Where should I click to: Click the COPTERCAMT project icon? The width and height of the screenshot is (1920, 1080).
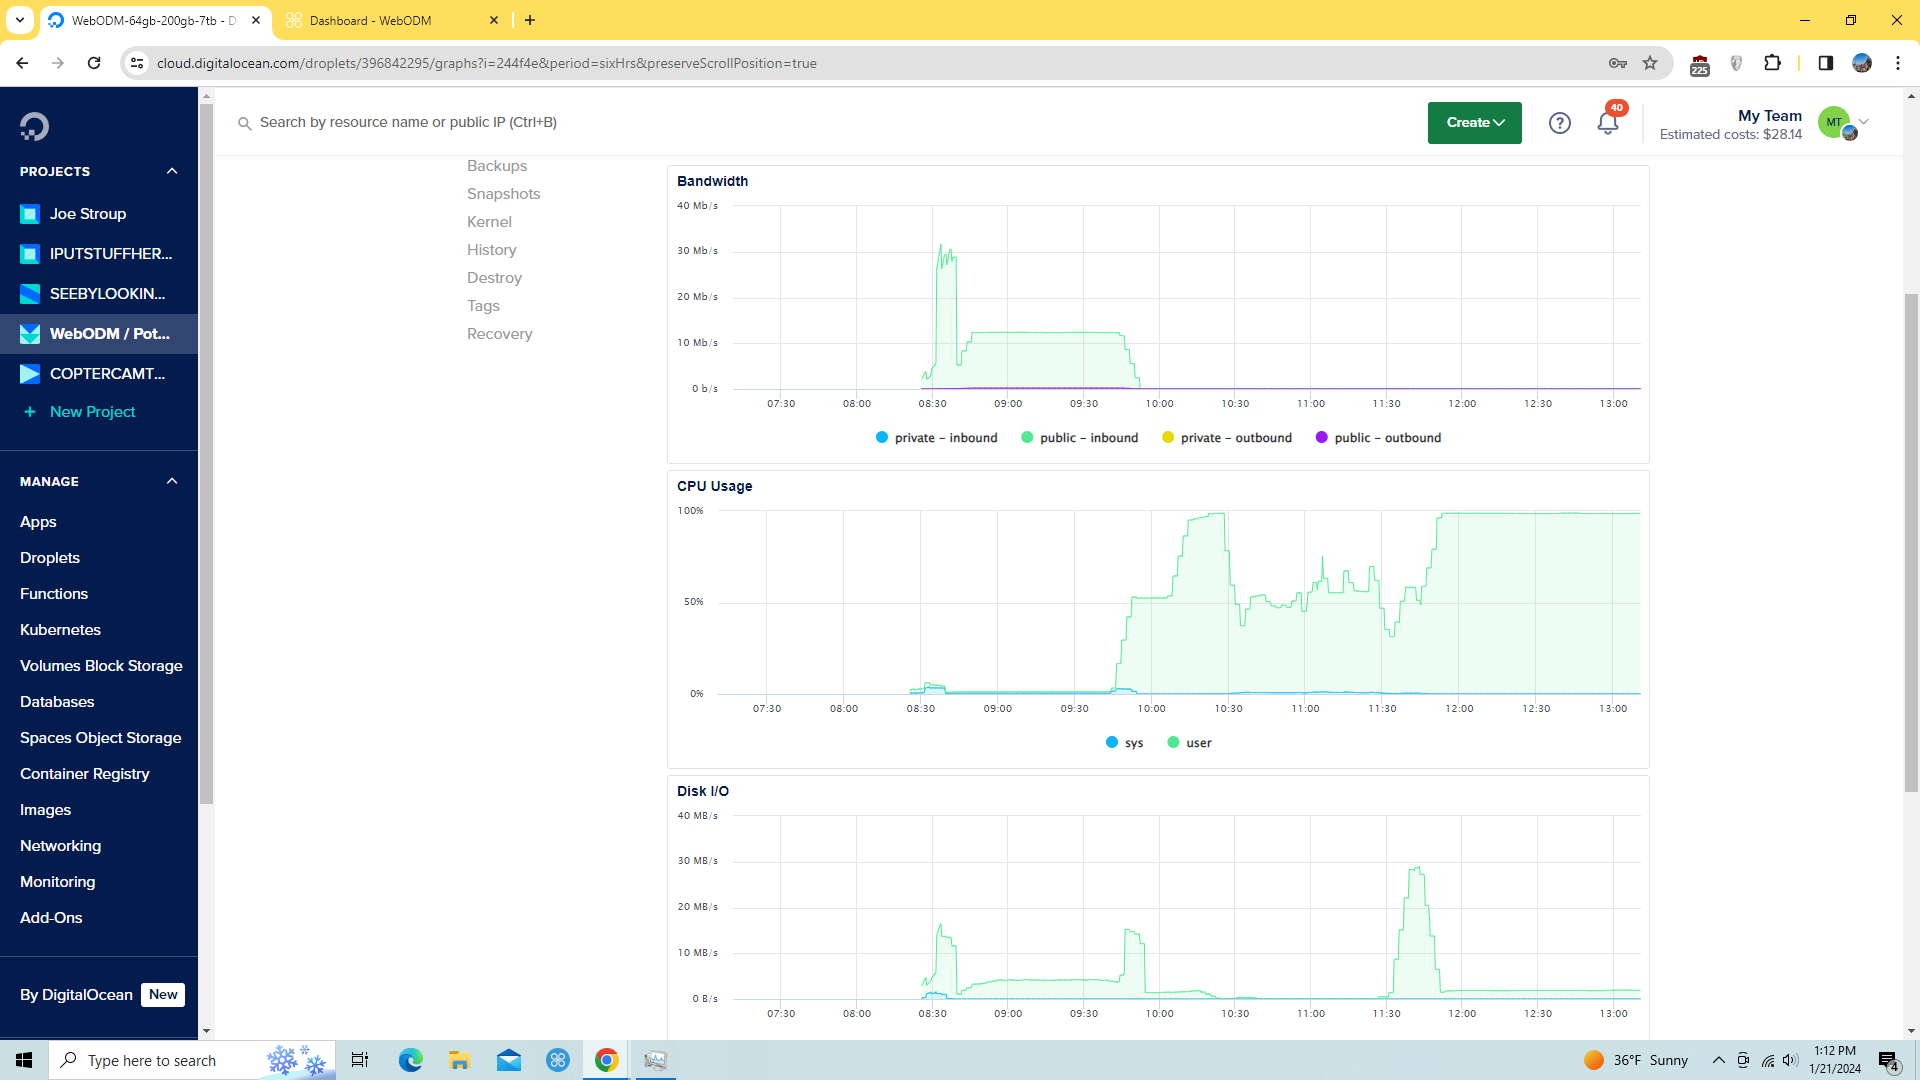tap(30, 373)
